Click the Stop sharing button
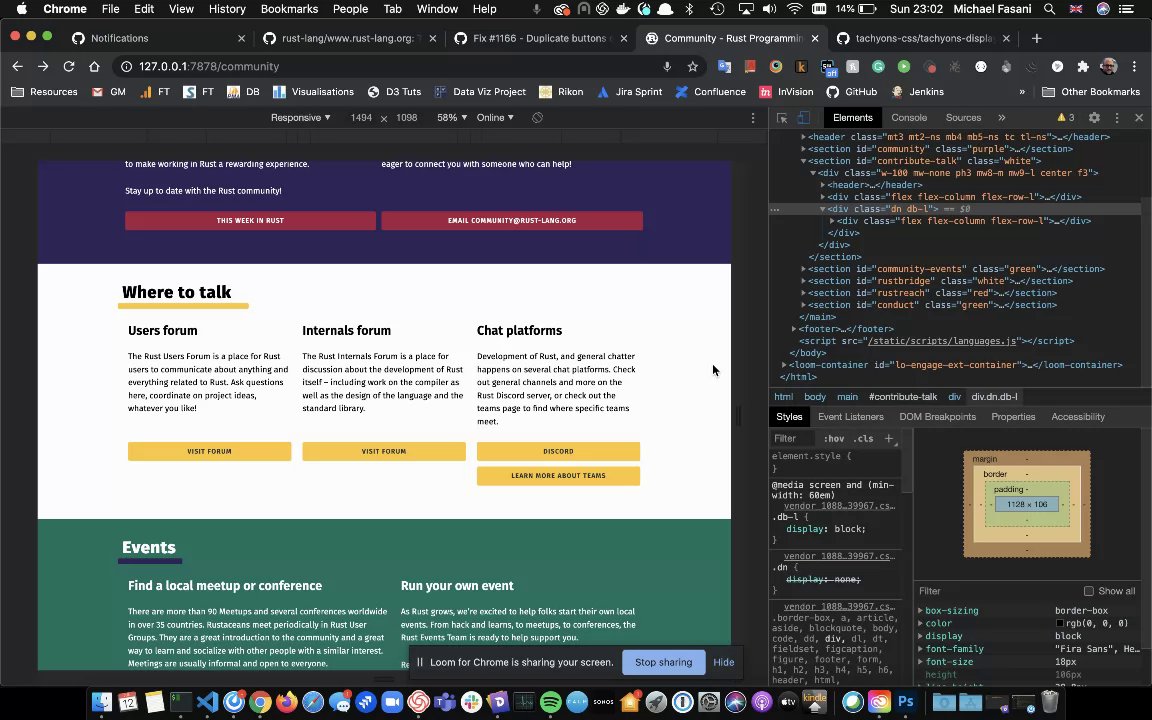Screen dimensions: 1152x720 [663, 662]
